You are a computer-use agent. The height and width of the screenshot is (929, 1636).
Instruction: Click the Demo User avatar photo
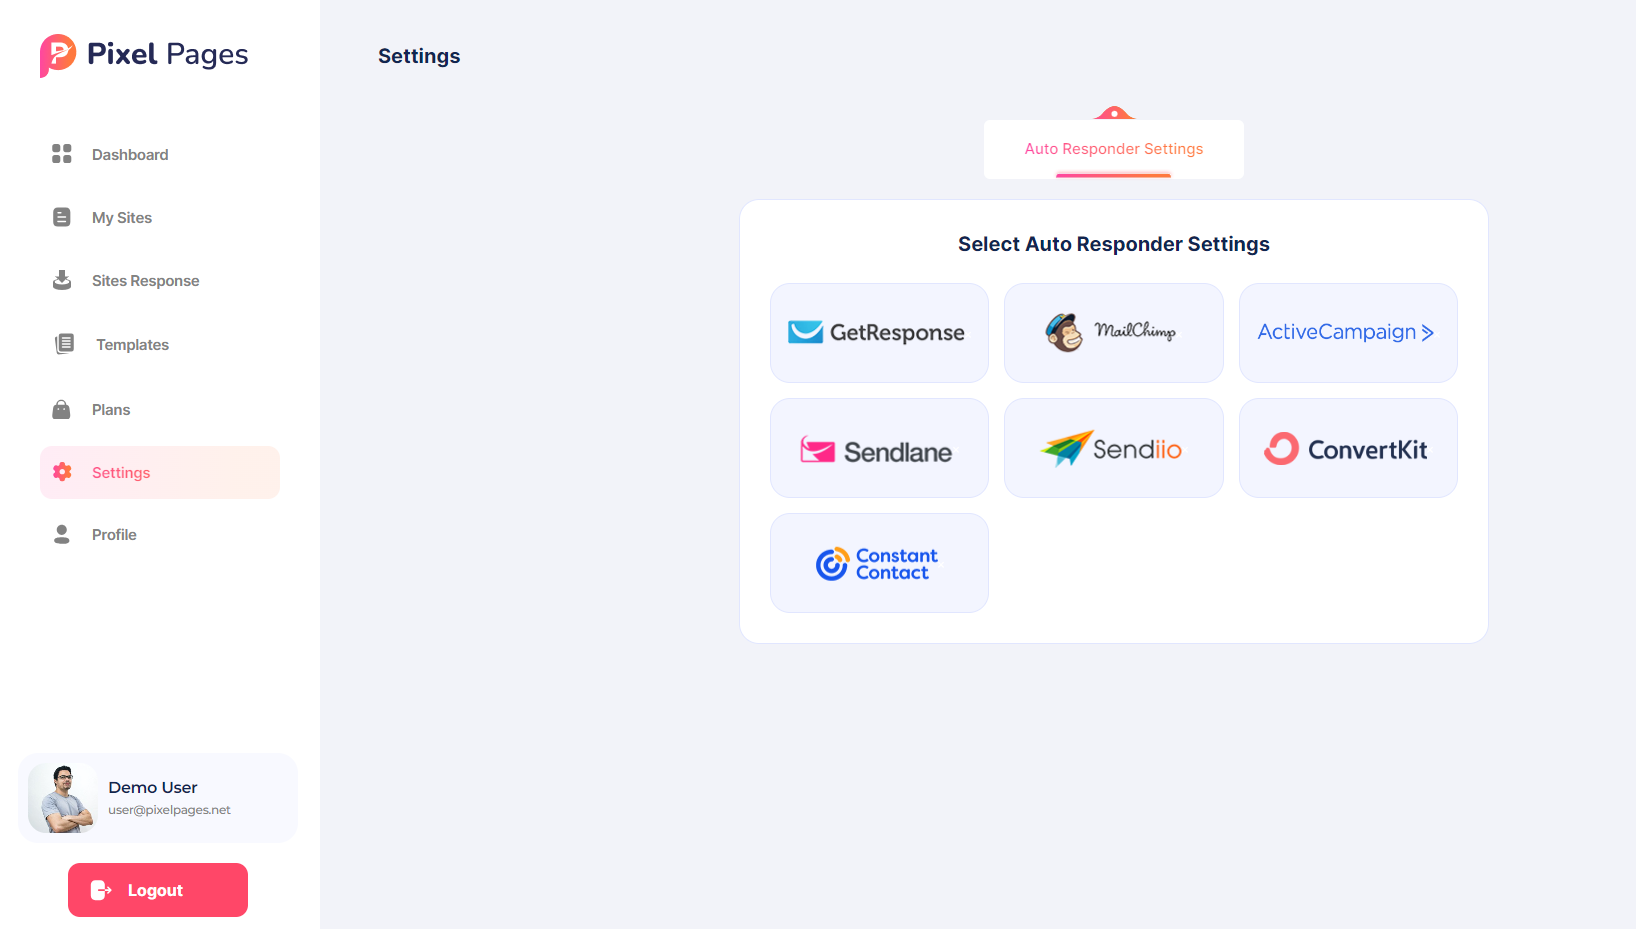point(62,798)
